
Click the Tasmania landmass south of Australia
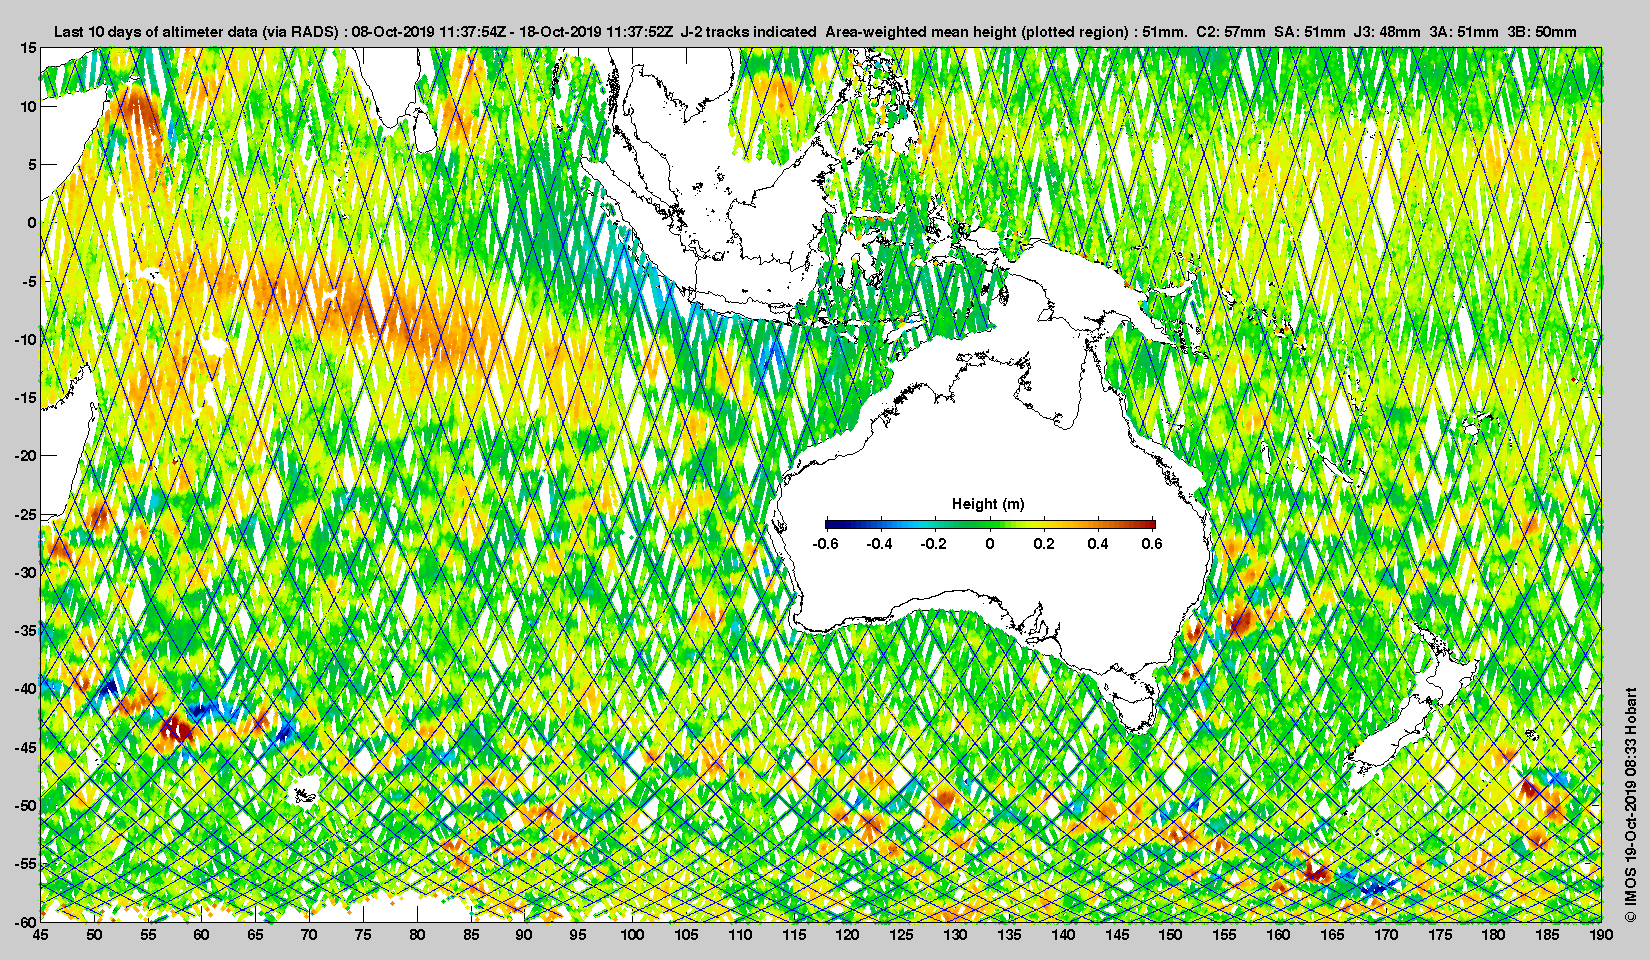click(1134, 712)
